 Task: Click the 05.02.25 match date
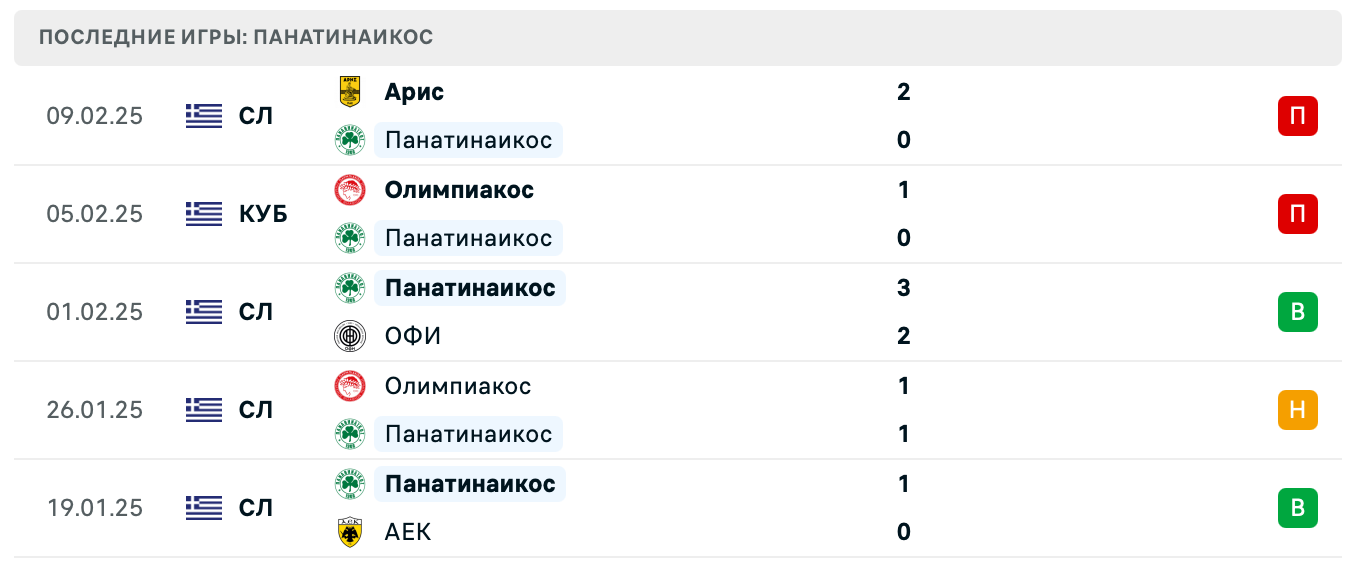tap(95, 214)
